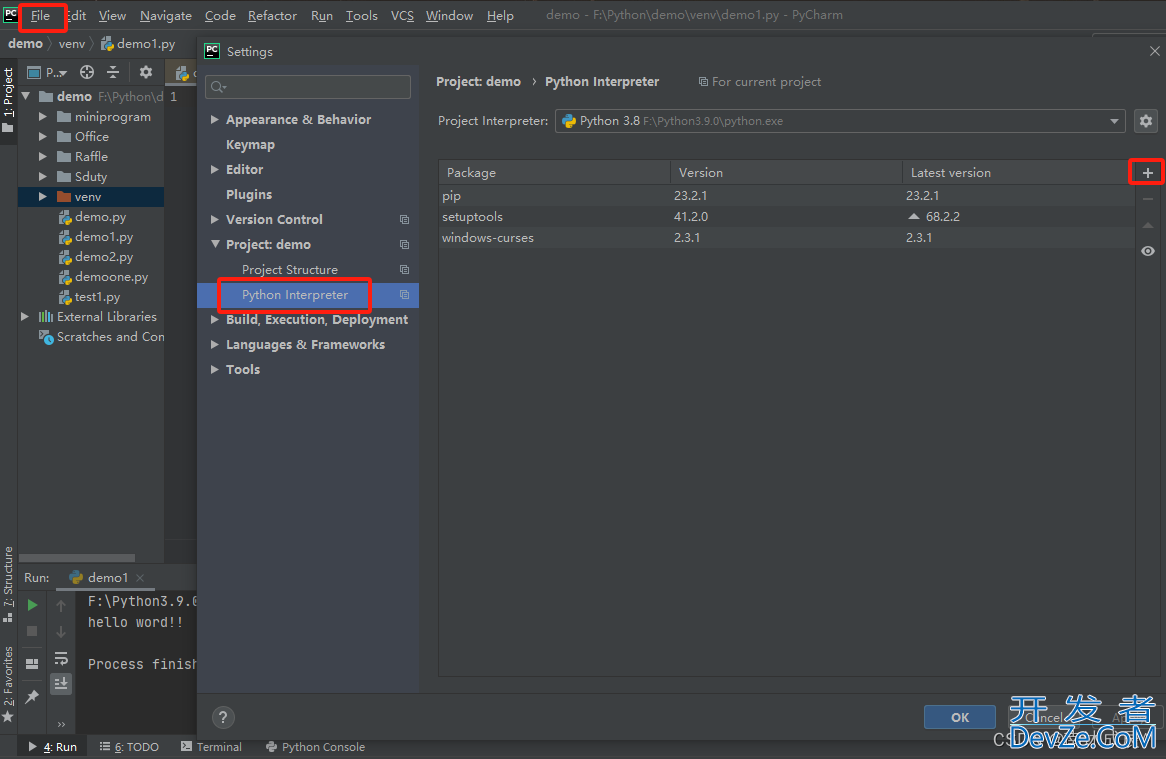Open the Project view type dropdown
Screen dimensions: 1166x759
(47, 72)
